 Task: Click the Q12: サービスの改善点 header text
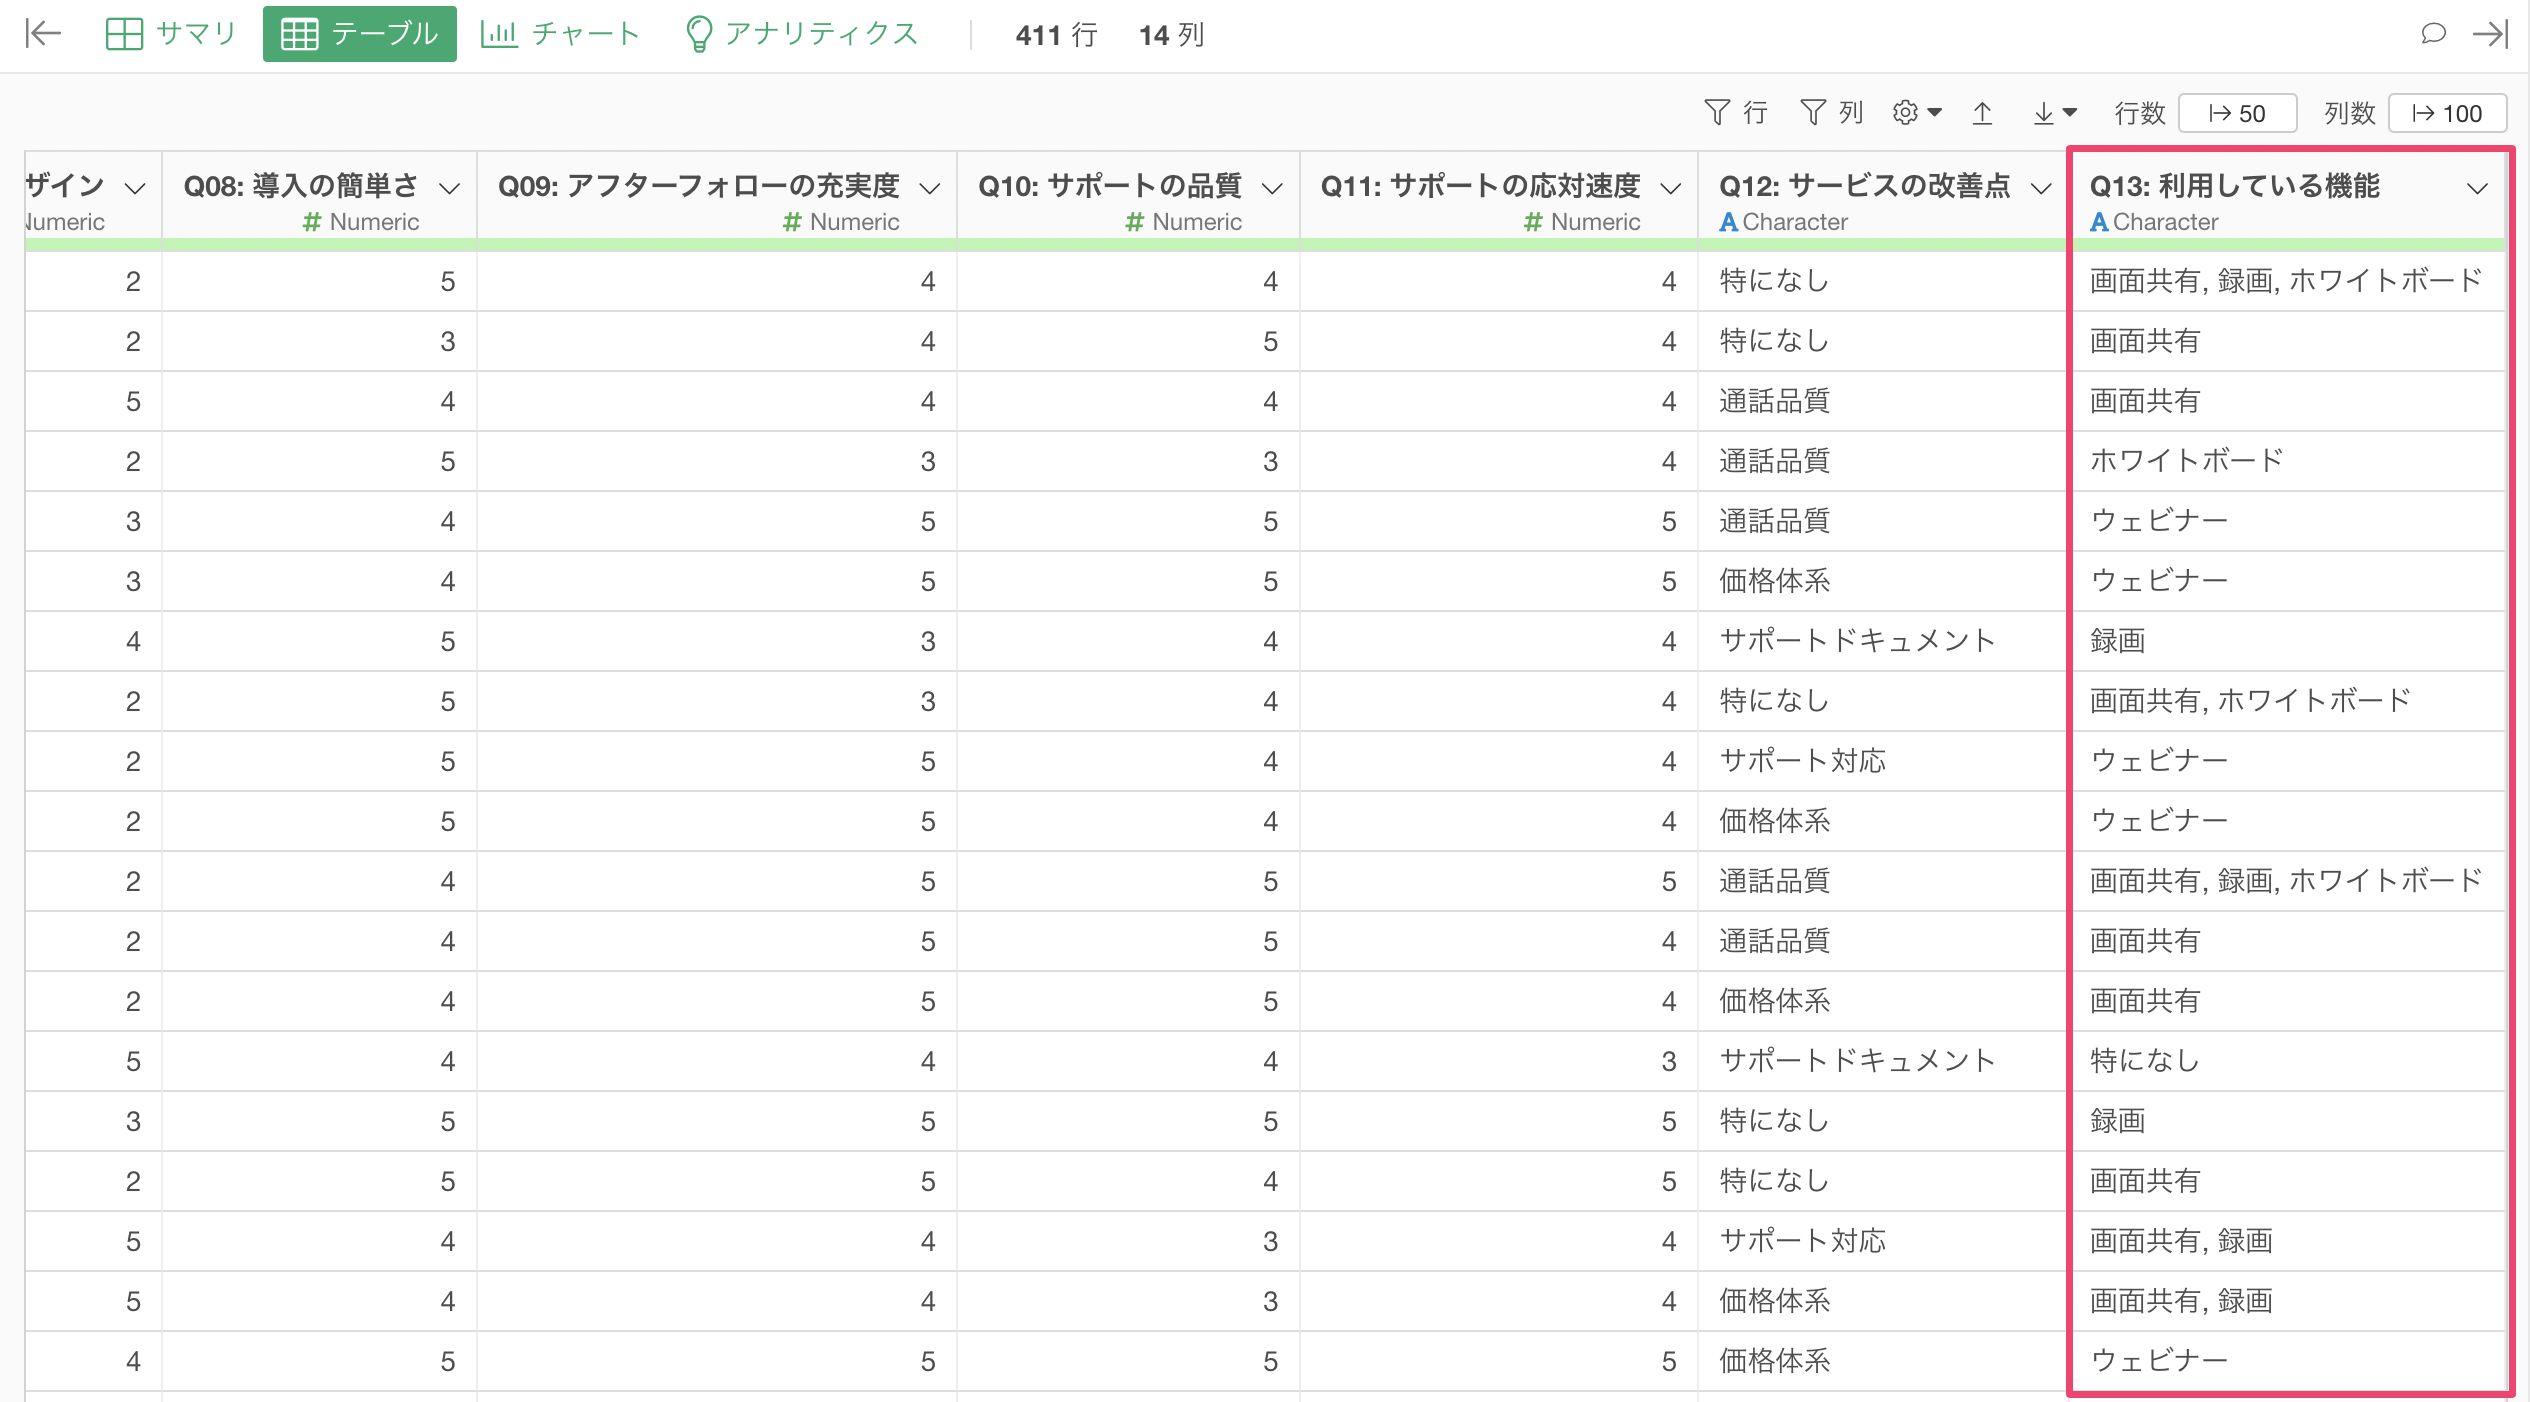pos(1864,185)
